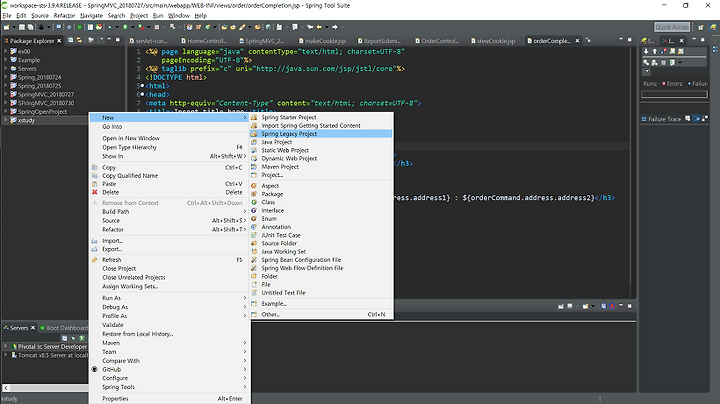Viewport: 720px width, 404px height.
Task: Click the Save icon in the toolbar
Action: [22, 27]
